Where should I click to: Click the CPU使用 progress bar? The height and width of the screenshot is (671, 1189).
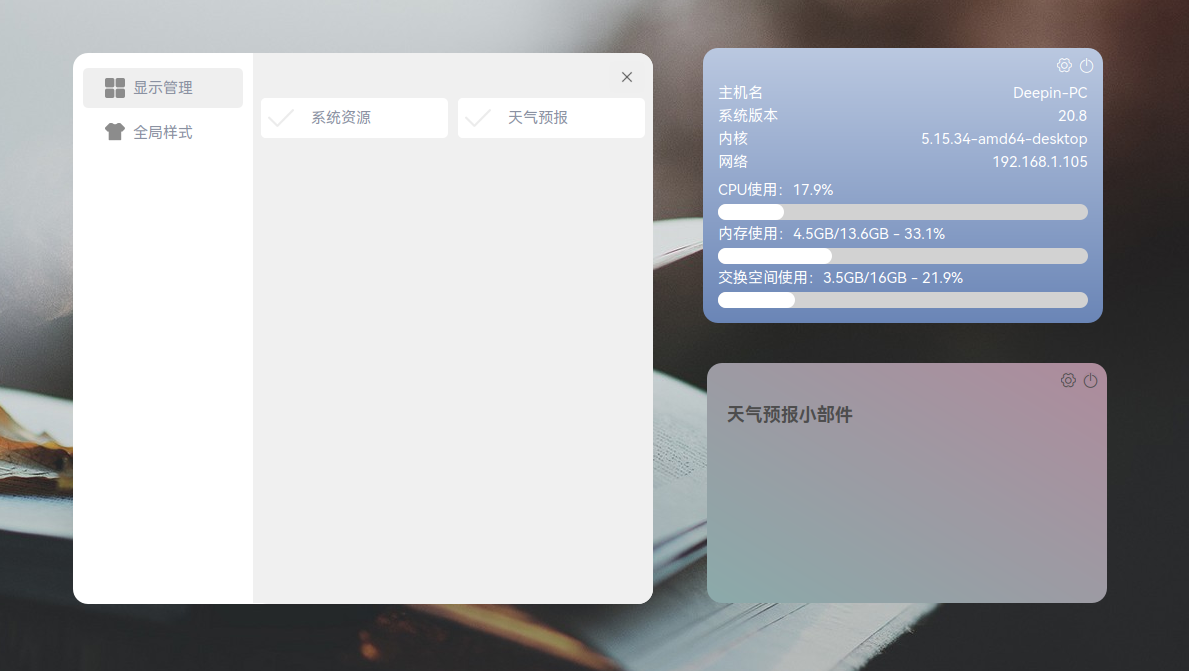tap(903, 212)
